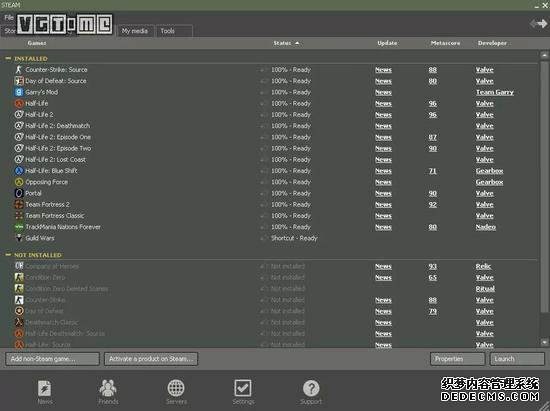The height and width of the screenshot is (411, 550).
Task: Click Add non-Steam game button
Action: (53, 359)
